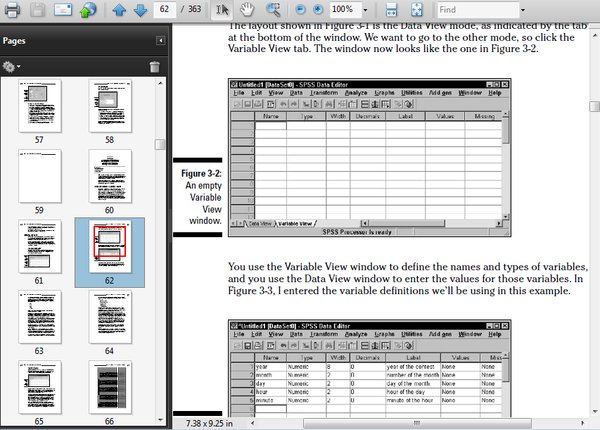Click the green upload globe icon
Image resolution: width=600 pixels, height=430 pixels.
[88, 10]
